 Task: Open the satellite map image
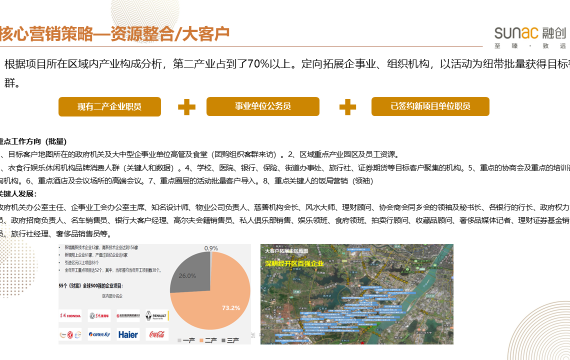[357, 294]
